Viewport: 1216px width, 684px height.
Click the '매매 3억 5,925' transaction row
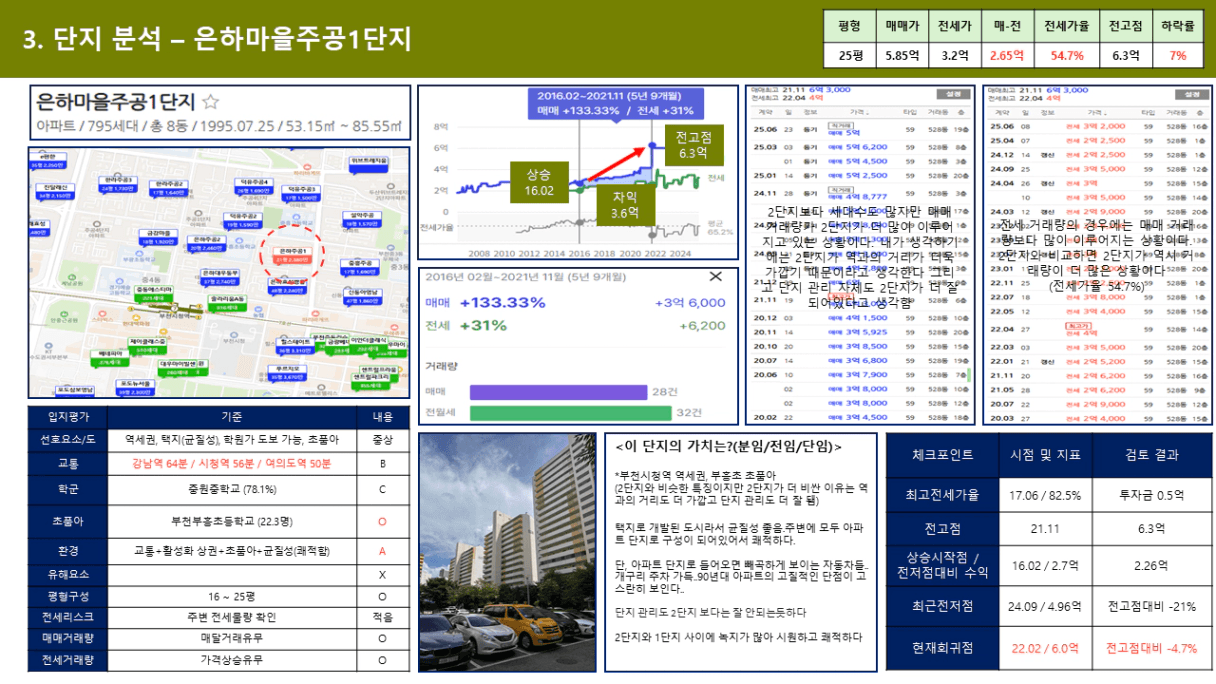click(x=860, y=331)
